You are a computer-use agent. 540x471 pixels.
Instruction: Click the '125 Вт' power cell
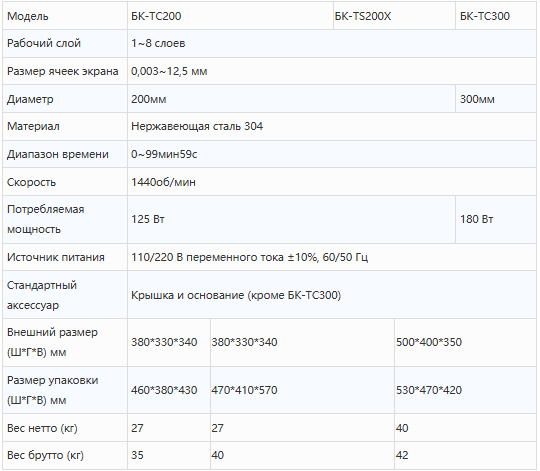[x=291, y=219]
